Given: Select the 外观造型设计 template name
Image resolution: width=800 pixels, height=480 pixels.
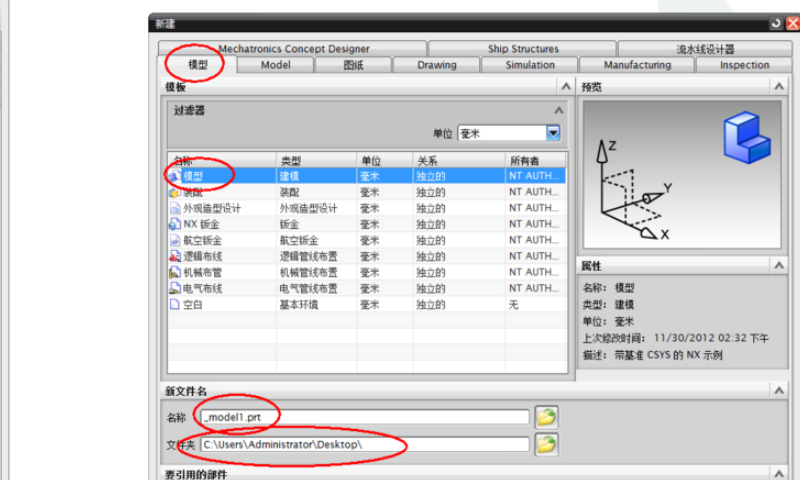Looking at the screenshot, I should [212, 208].
